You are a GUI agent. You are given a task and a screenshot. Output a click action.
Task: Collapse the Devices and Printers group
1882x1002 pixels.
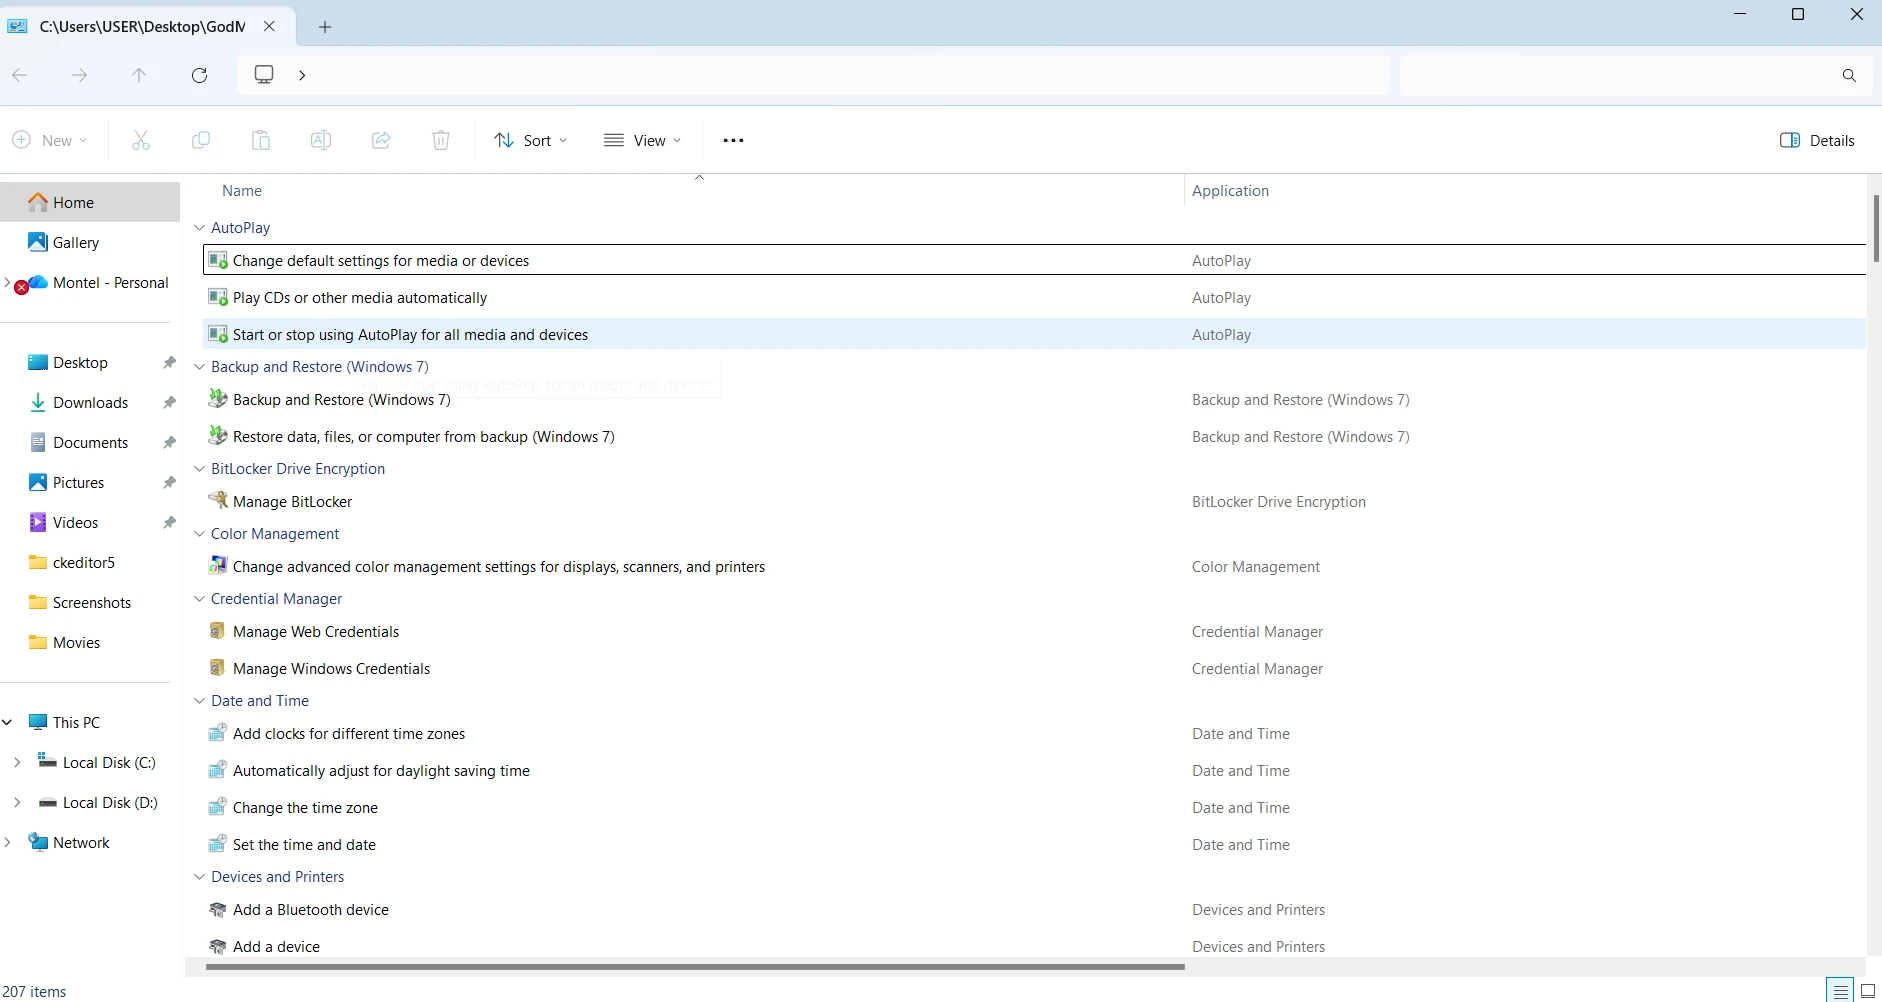pyautogui.click(x=199, y=877)
